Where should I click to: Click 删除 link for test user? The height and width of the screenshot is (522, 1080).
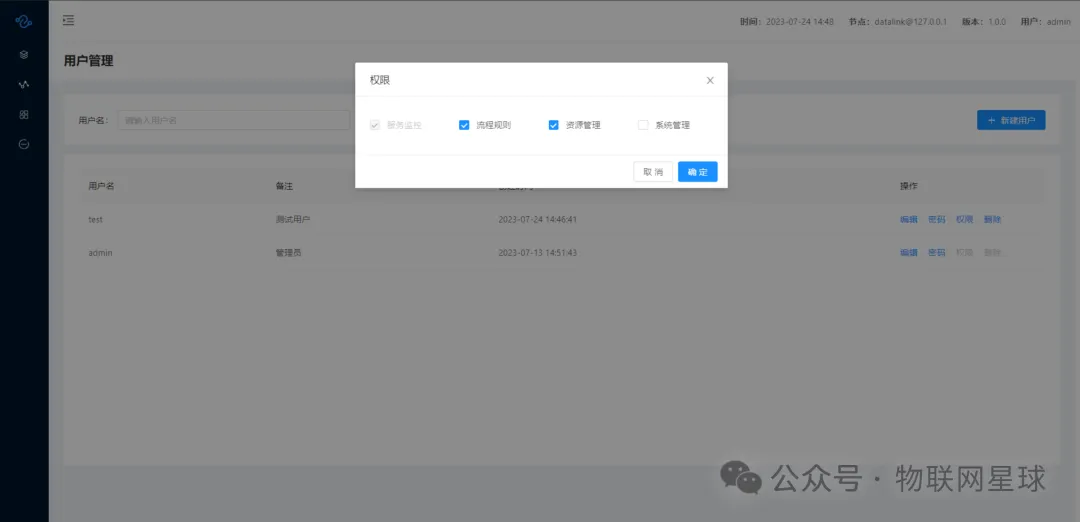point(992,219)
